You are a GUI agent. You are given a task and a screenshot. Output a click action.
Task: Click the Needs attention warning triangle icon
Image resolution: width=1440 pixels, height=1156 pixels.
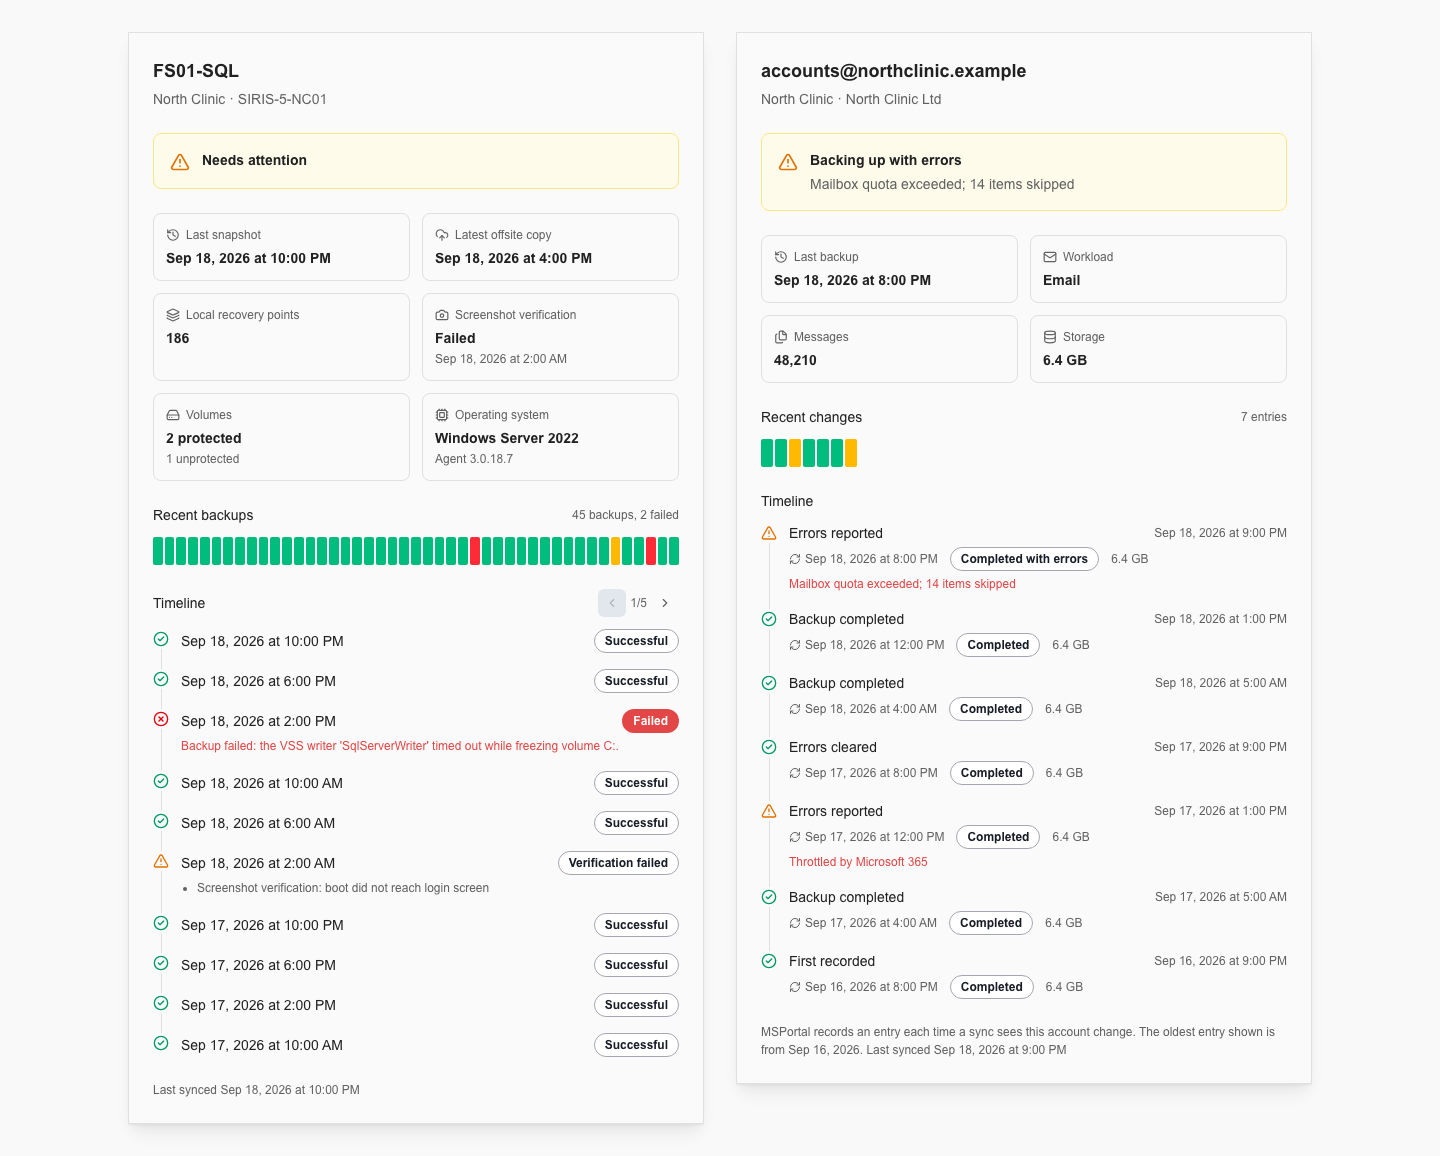pyautogui.click(x=180, y=161)
